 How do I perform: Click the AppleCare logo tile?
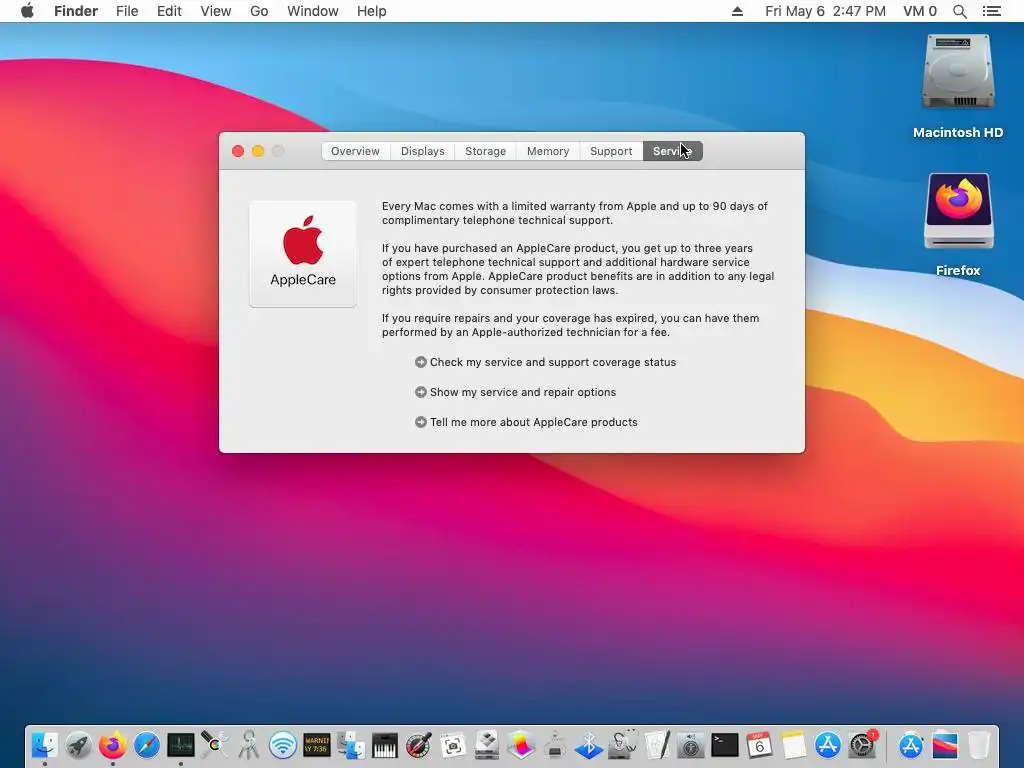[x=303, y=254]
